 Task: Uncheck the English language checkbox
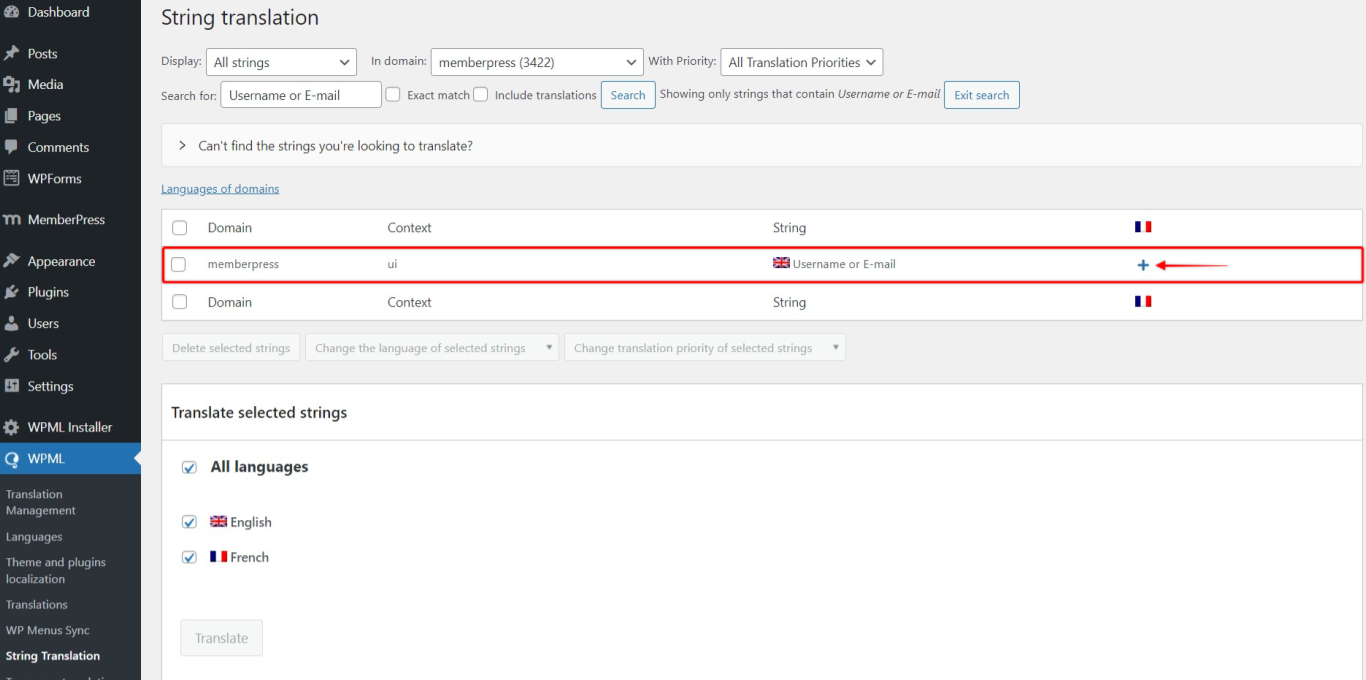[189, 522]
